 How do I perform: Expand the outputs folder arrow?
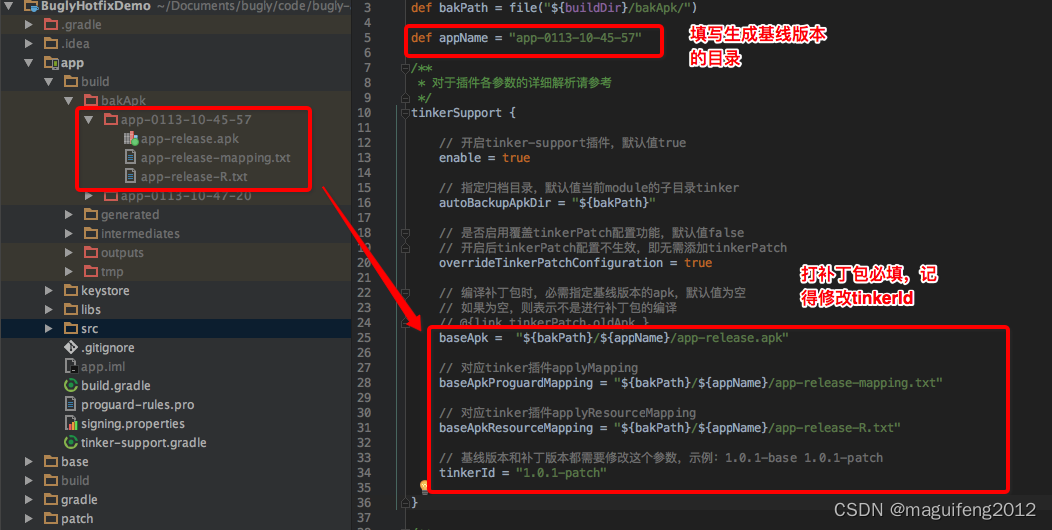pos(68,253)
